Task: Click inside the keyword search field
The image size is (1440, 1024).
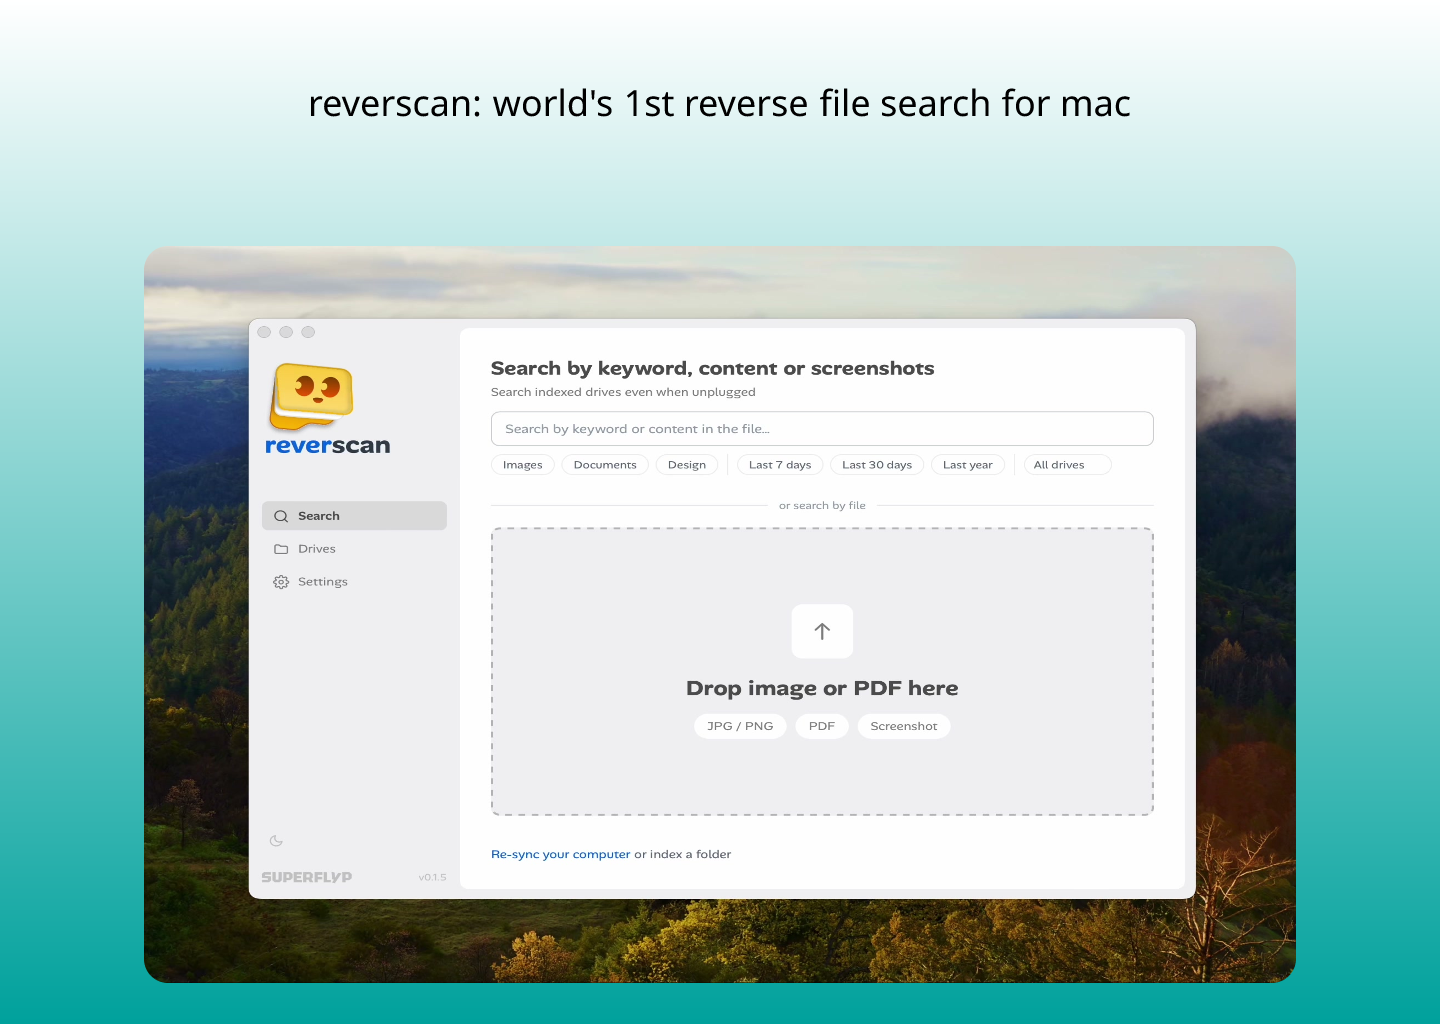Action: pyautogui.click(x=822, y=428)
